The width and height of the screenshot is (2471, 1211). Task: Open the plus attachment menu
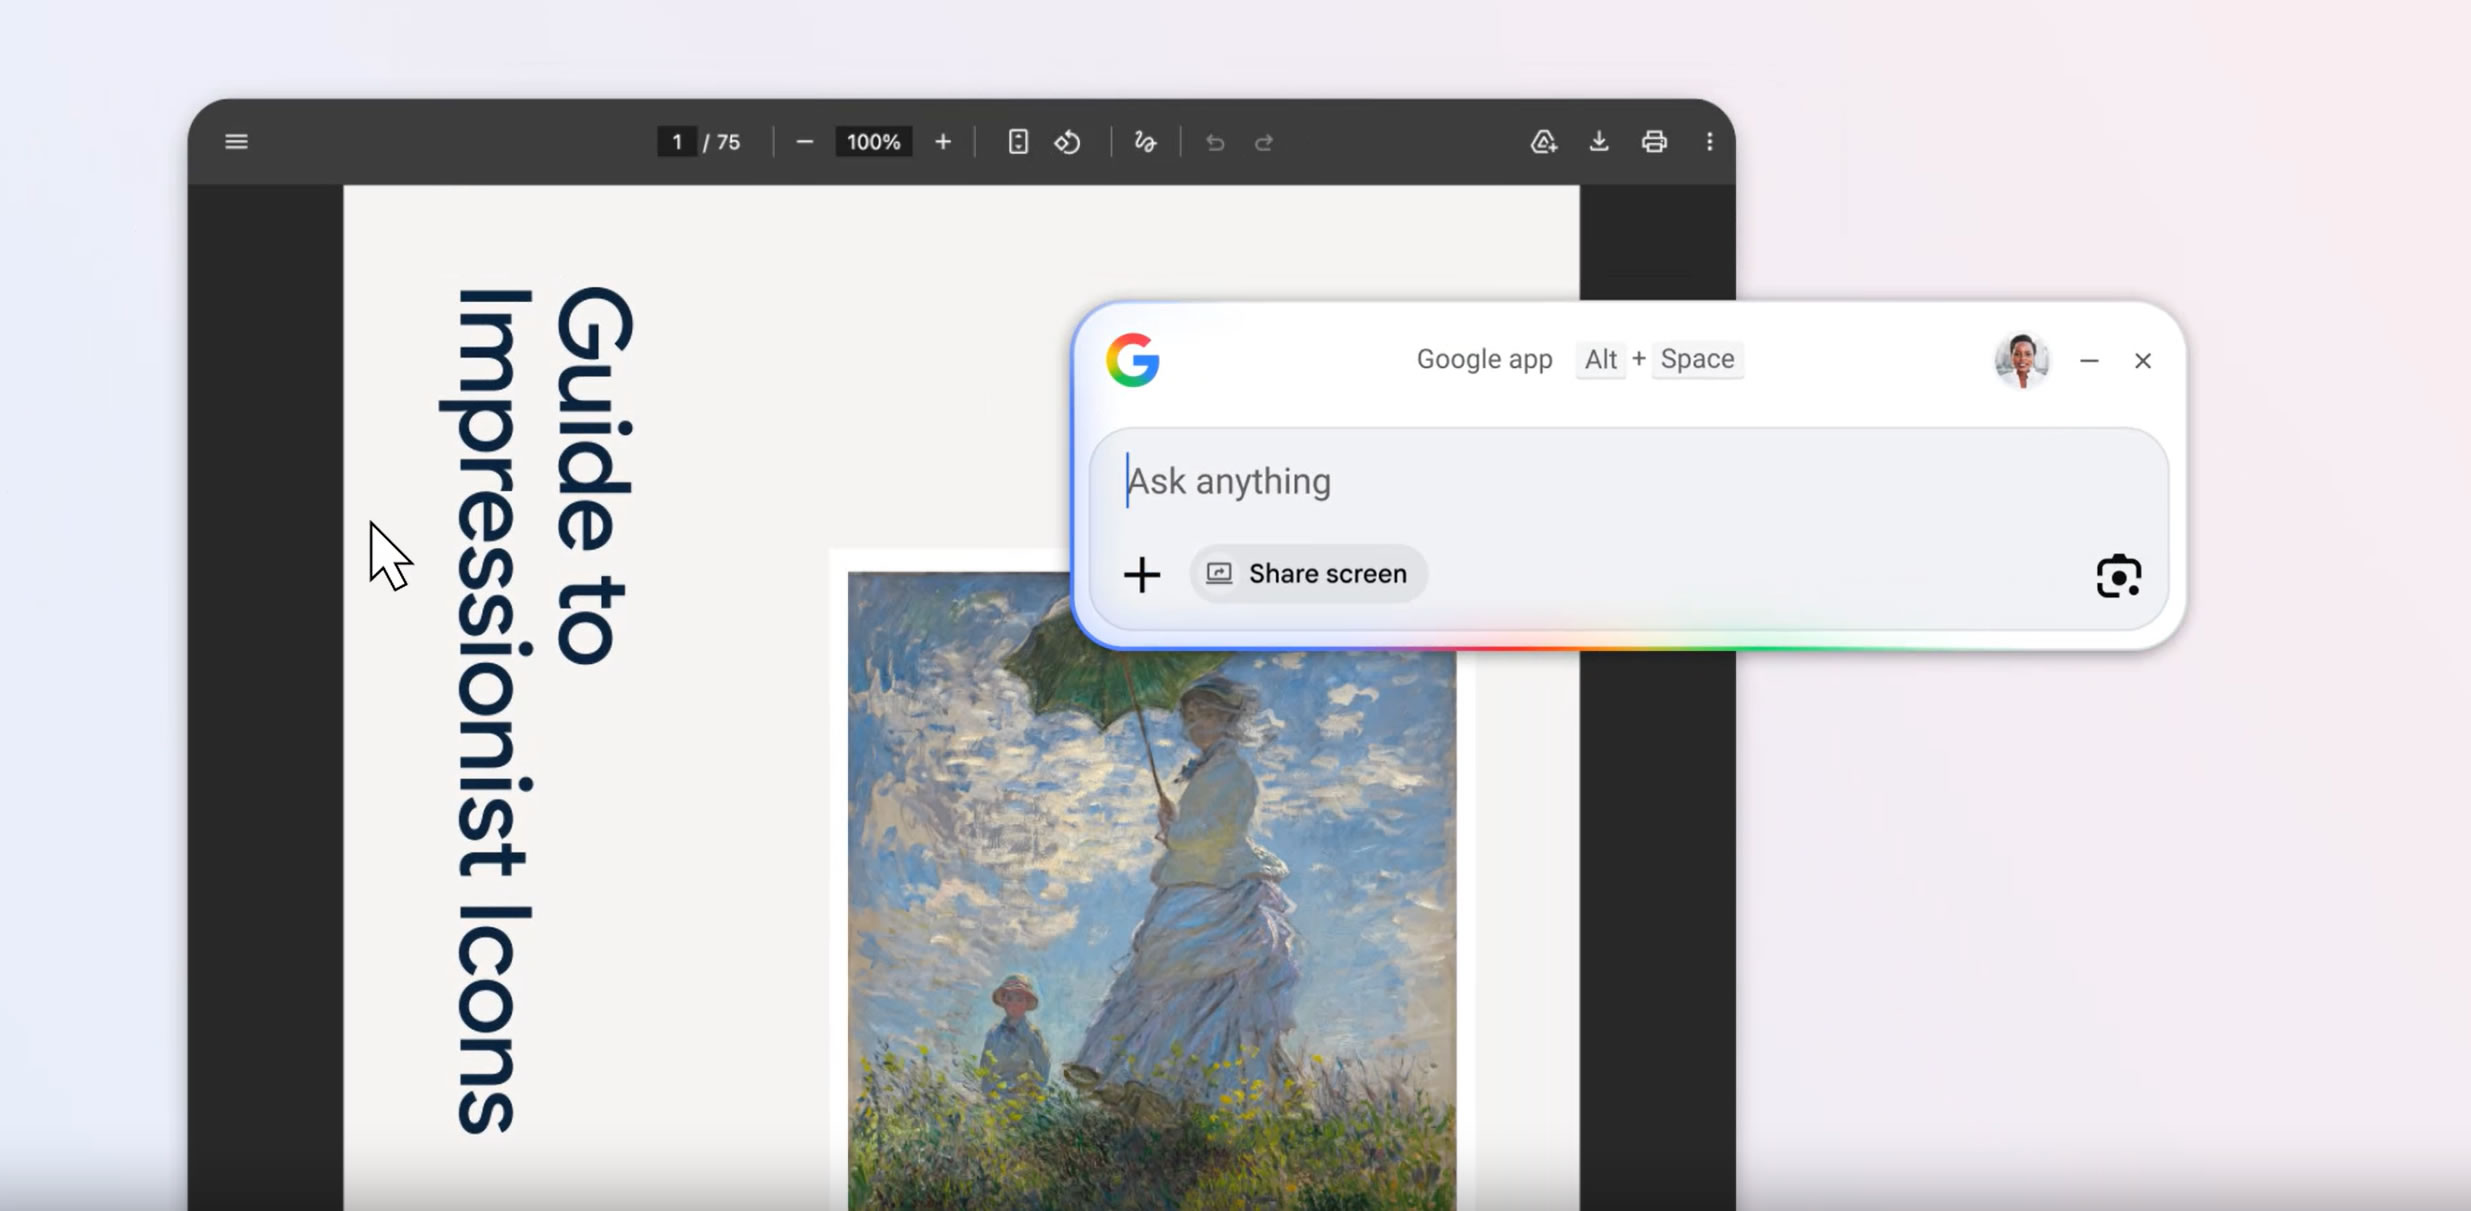point(1142,575)
